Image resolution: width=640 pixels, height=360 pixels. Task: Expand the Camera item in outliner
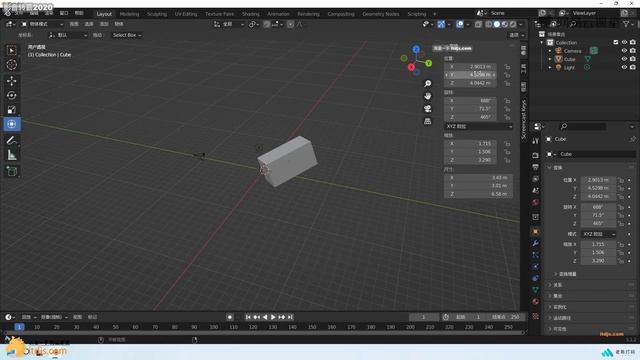pos(550,51)
